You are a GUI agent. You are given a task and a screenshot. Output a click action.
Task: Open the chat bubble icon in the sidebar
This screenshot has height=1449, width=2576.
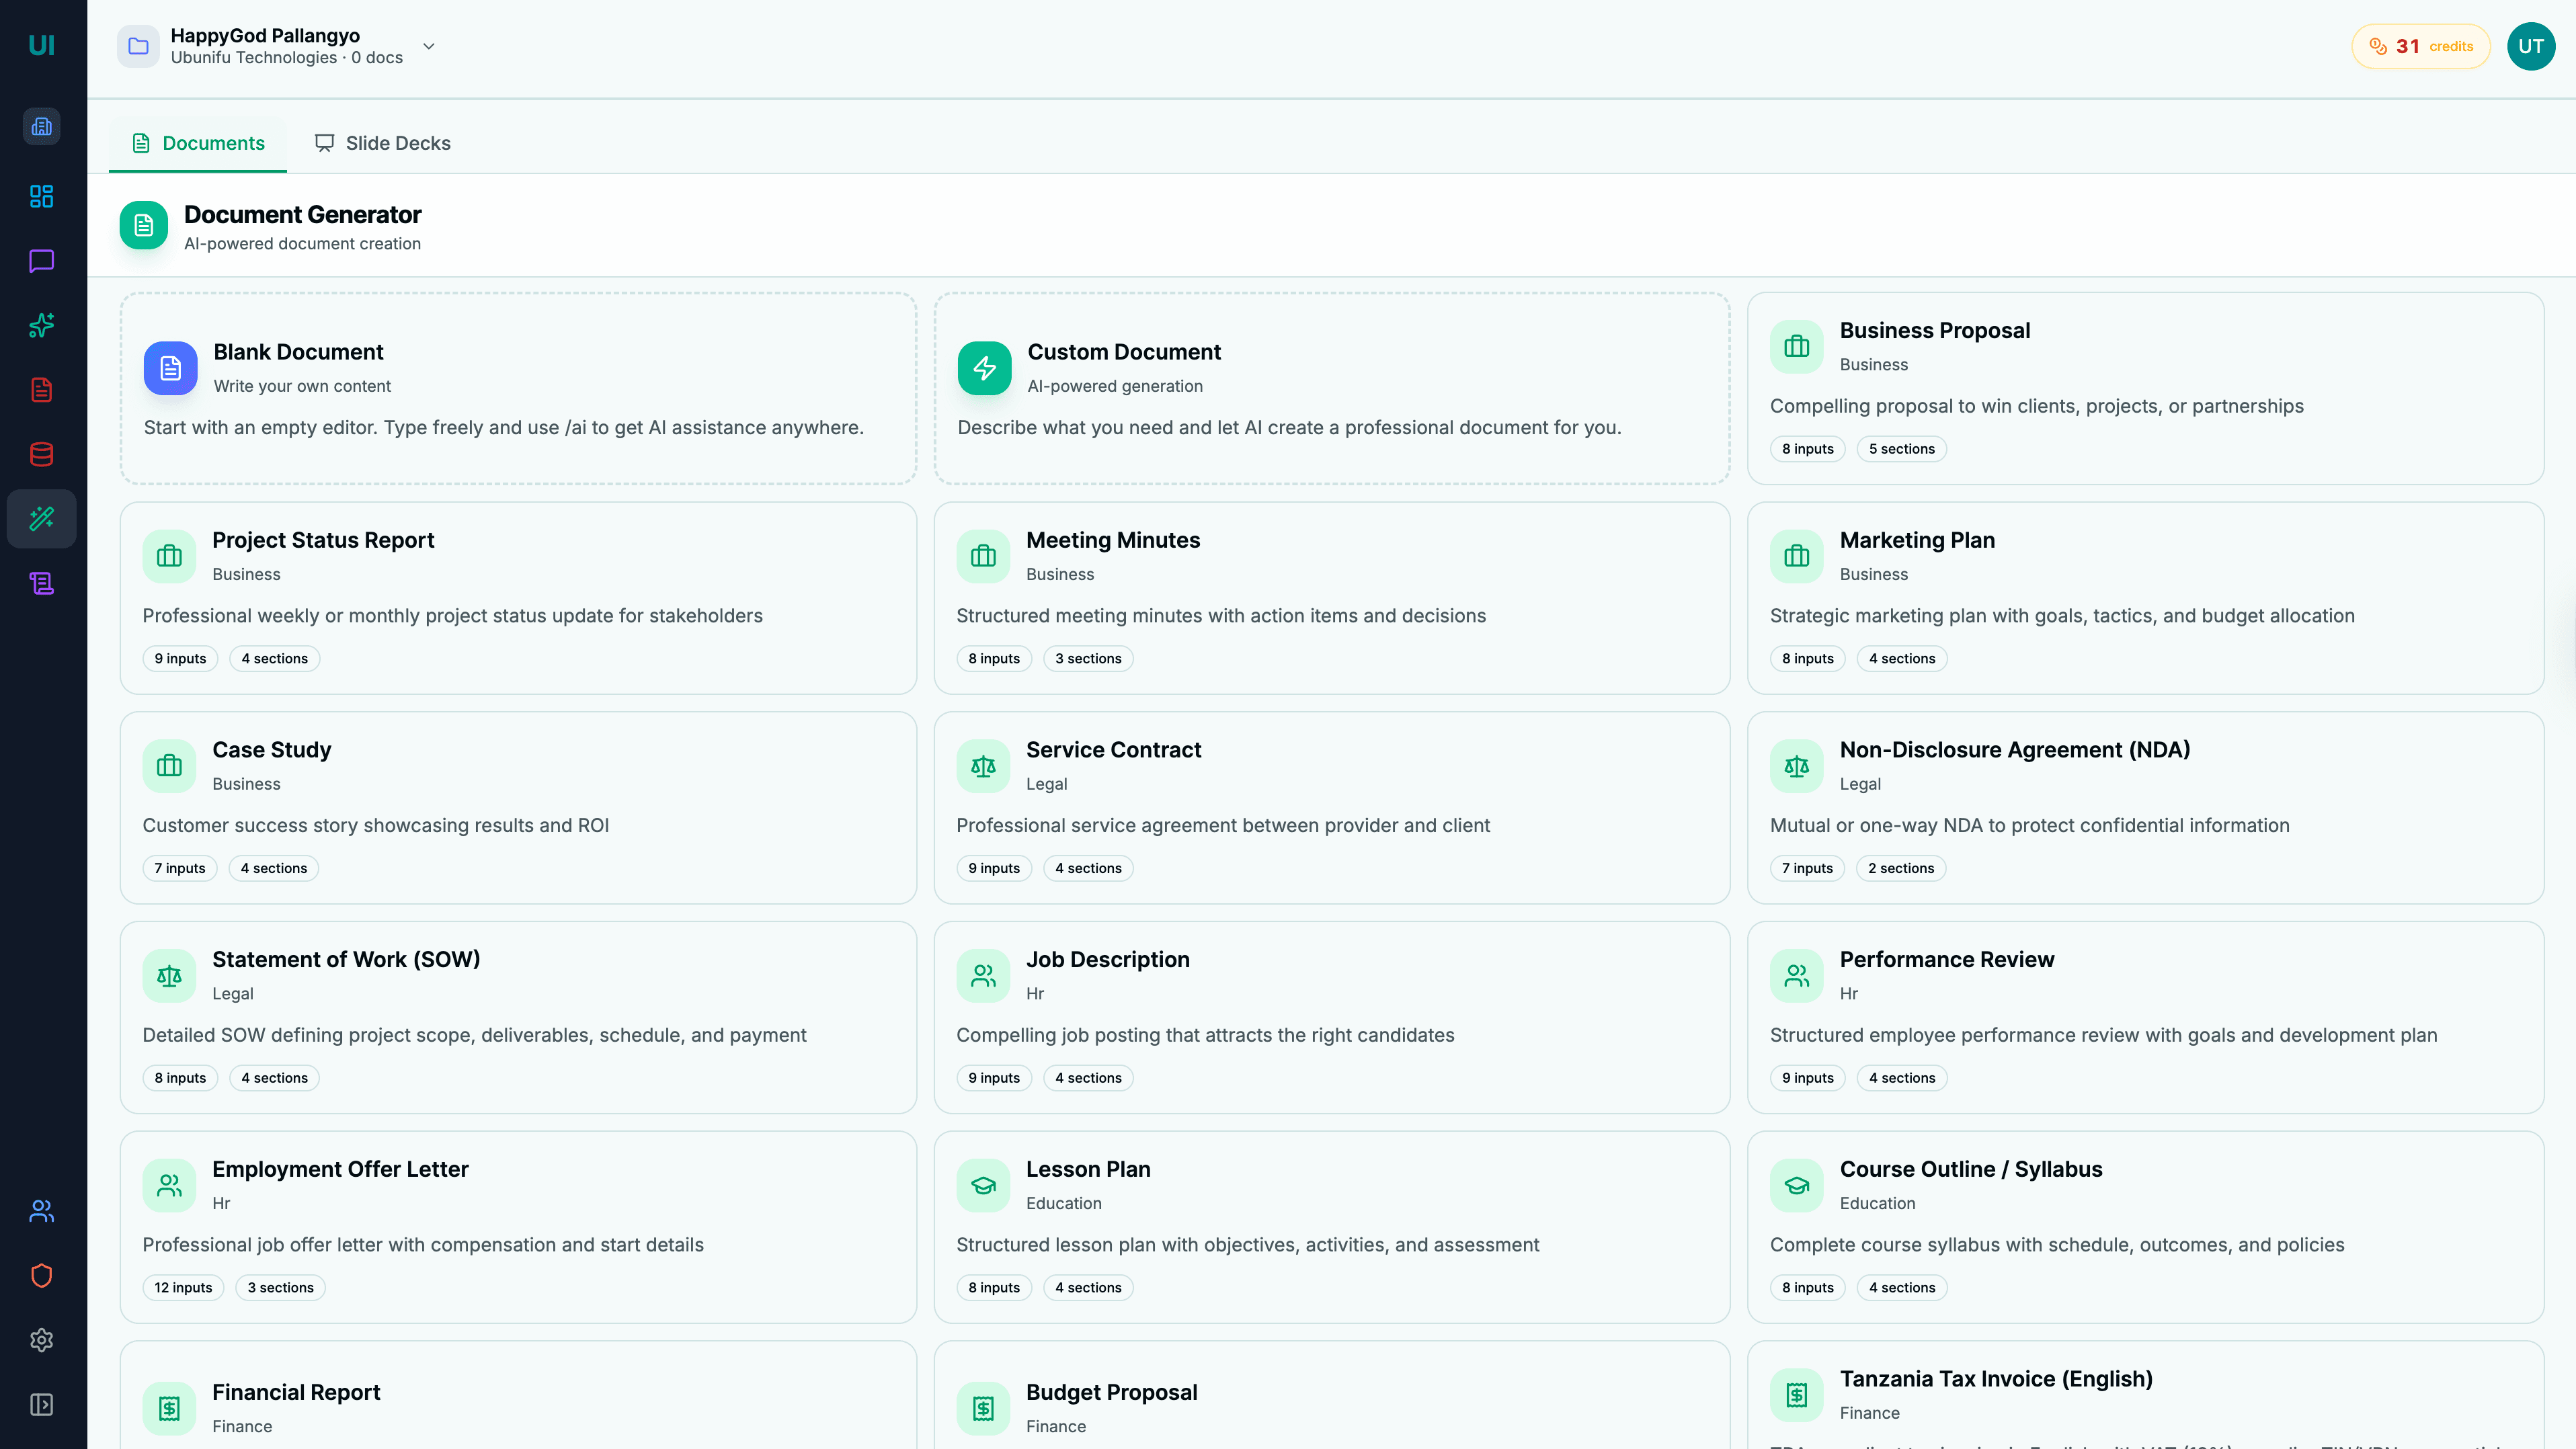(x=42, y=261)
